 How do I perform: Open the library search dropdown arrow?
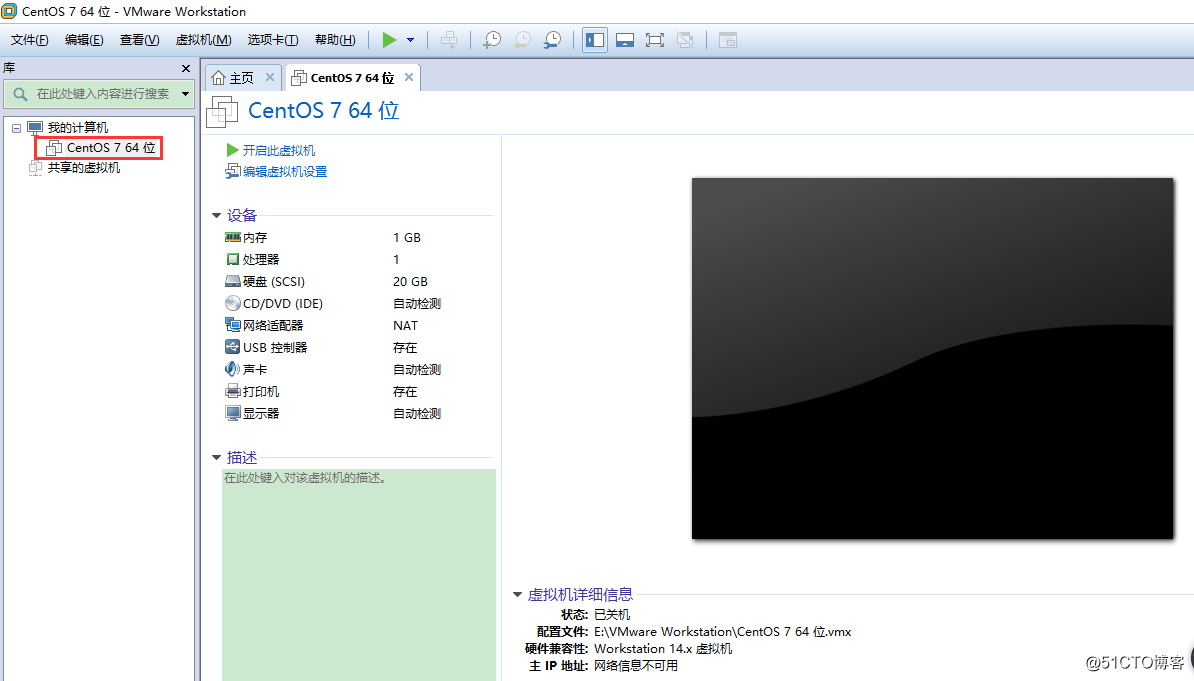pos(185,94)
